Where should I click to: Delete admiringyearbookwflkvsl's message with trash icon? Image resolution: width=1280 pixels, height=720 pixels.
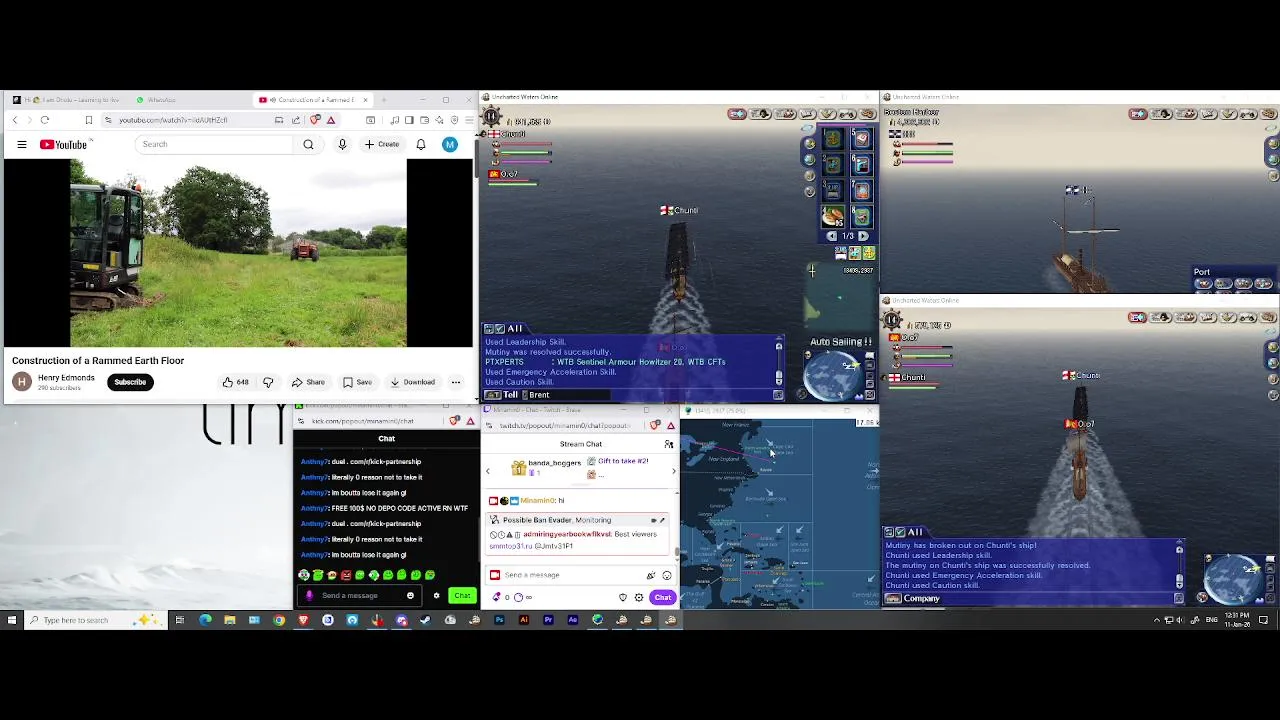(x=517, y=535)
